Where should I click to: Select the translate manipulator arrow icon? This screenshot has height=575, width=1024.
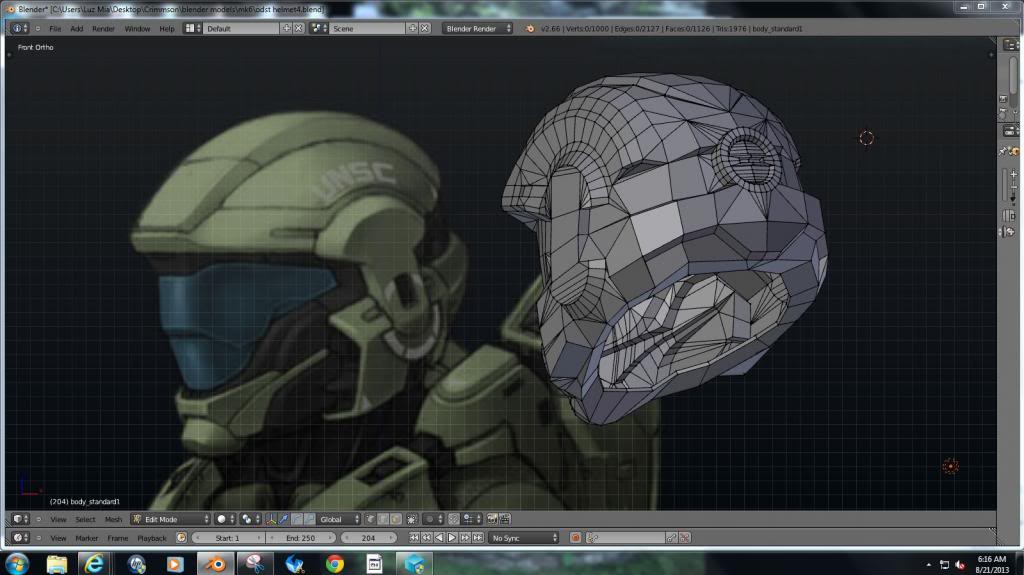tap(285, 519)
